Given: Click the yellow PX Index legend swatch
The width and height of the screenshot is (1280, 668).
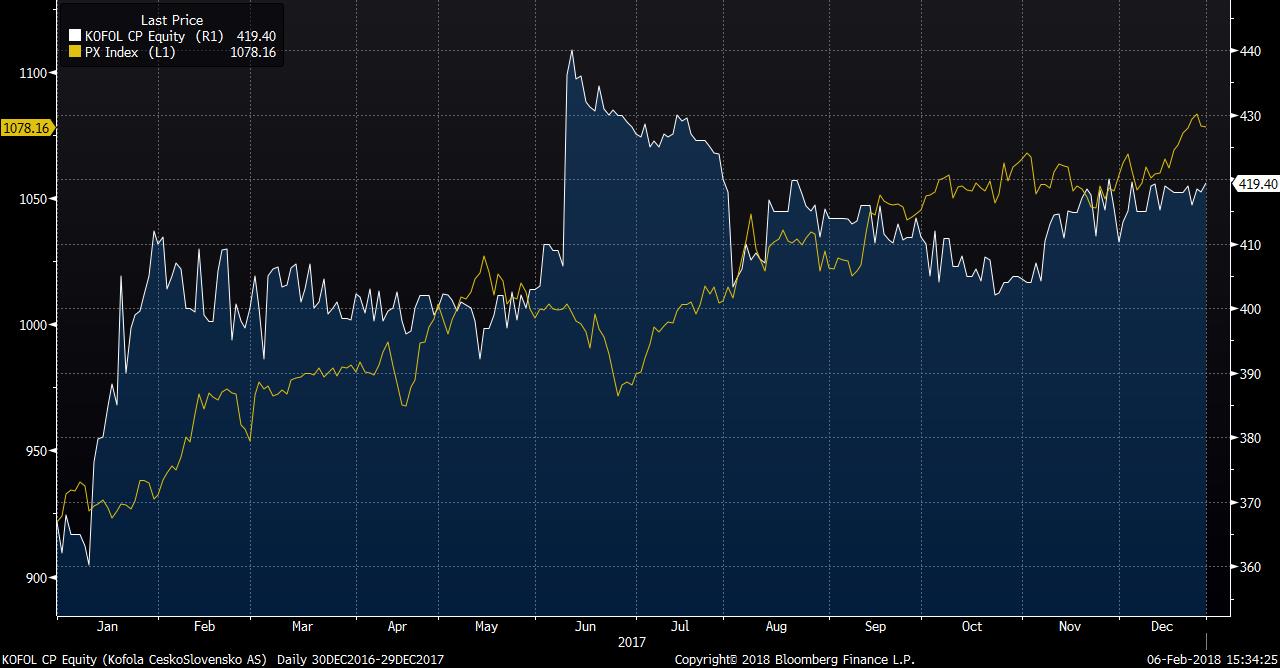Looking at the screenshot, I should click(x=74, y=52).
